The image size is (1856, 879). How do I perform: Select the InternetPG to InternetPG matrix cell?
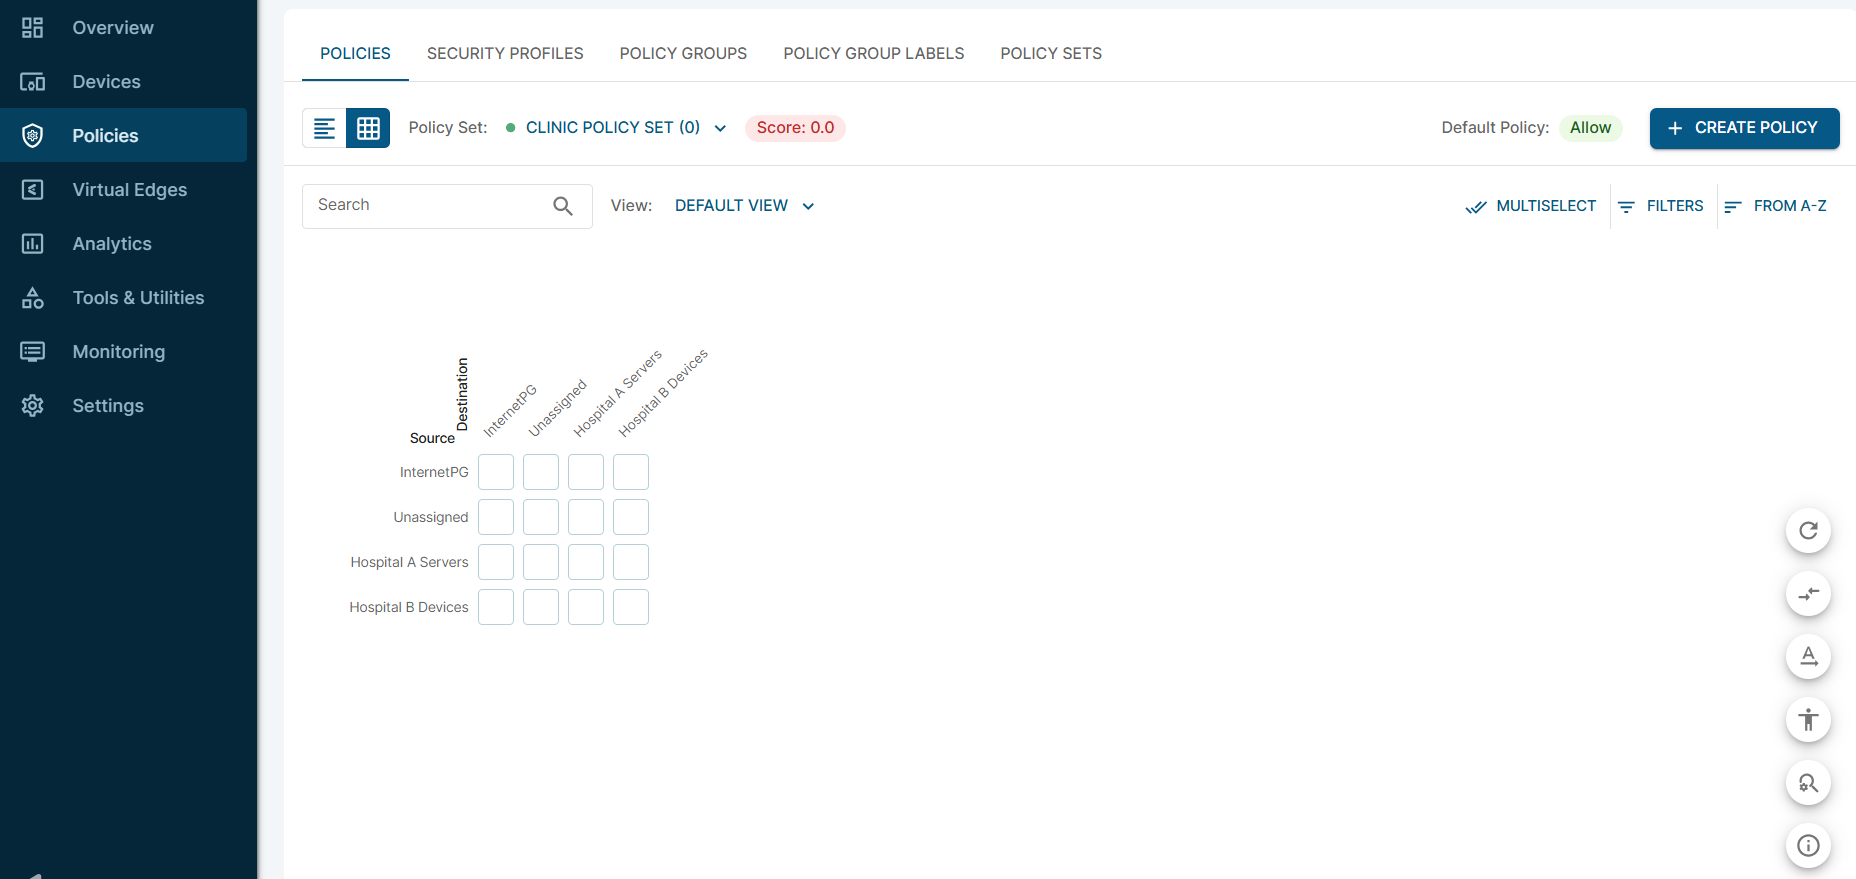[496, 472]
